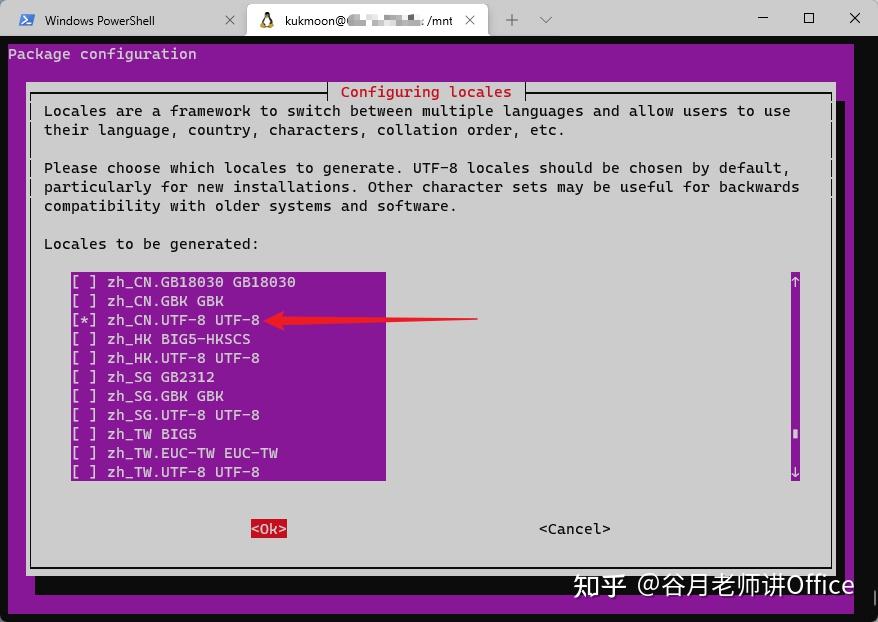Close the Windows PowerShell tab
Viewport: 878px width, 622px height.
point(231,20)
